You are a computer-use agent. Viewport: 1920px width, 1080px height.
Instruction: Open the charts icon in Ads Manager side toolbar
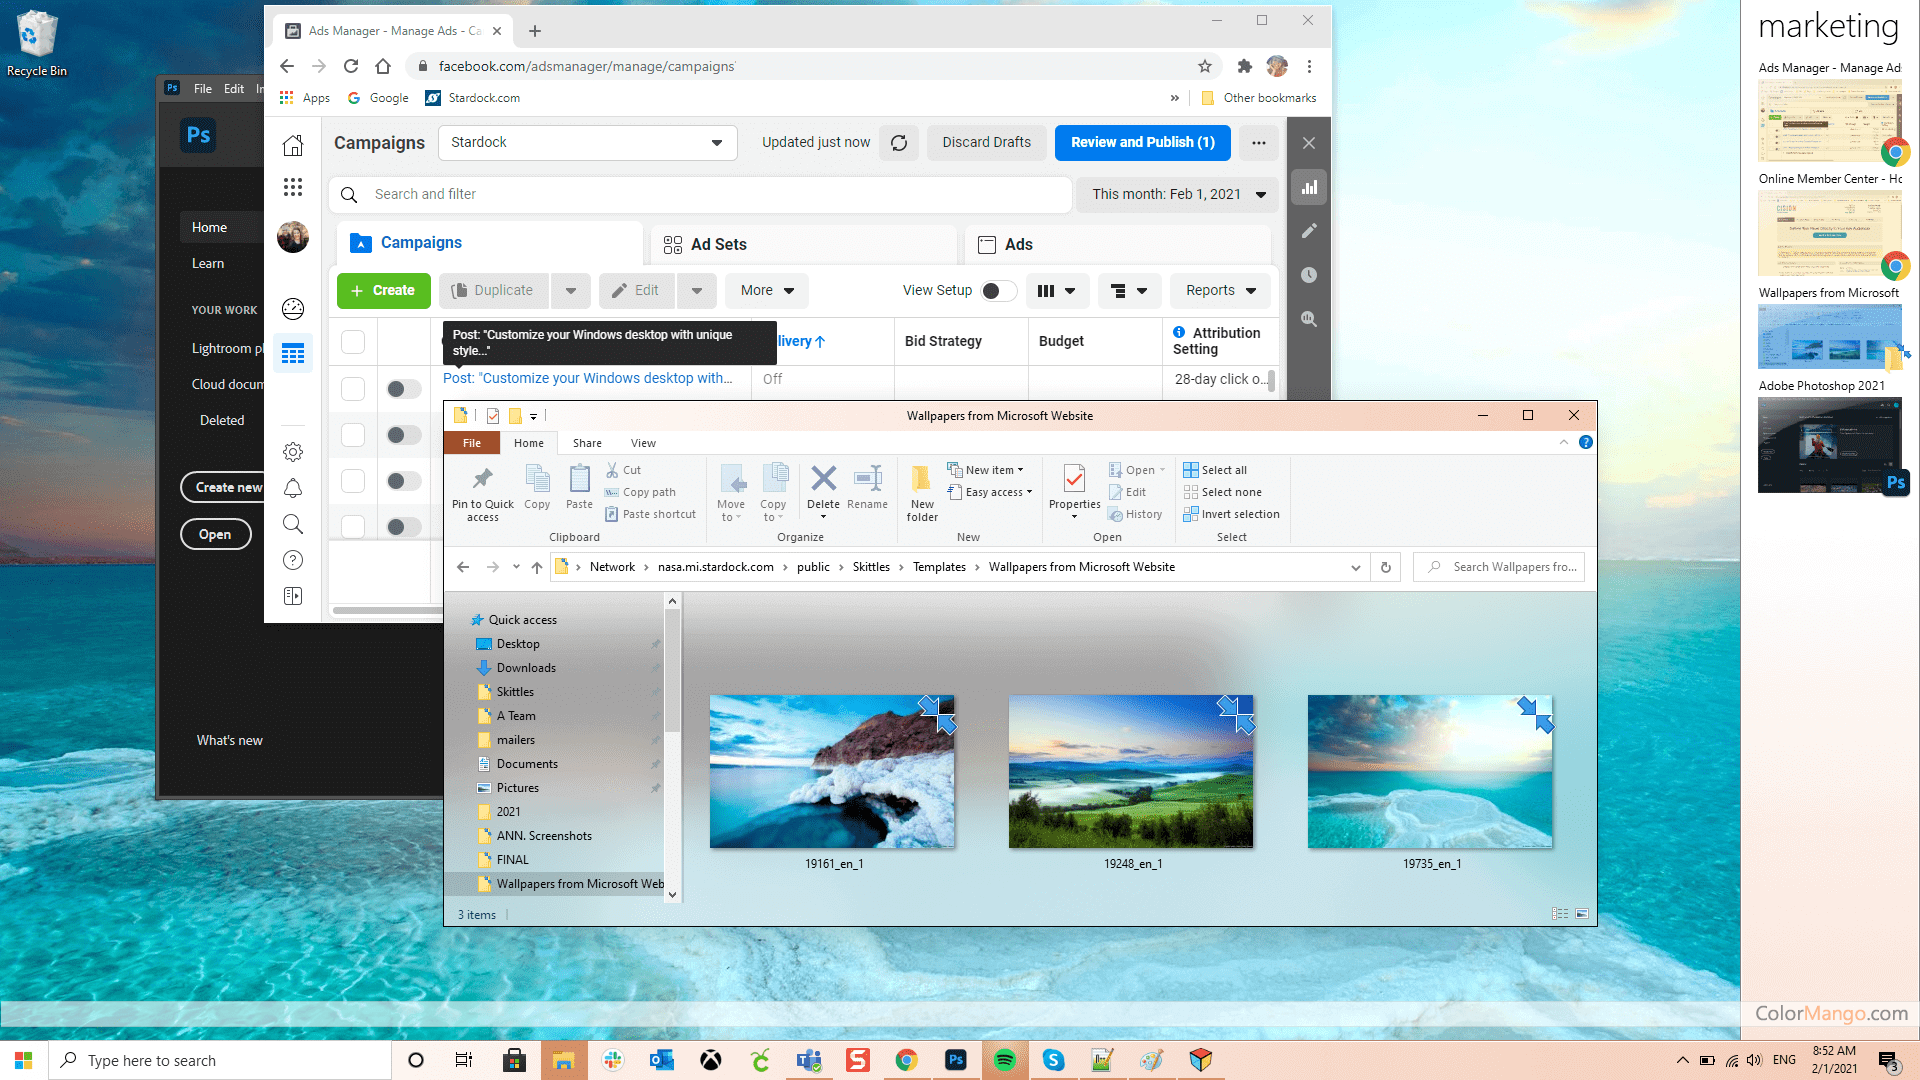pos(1308,187)
